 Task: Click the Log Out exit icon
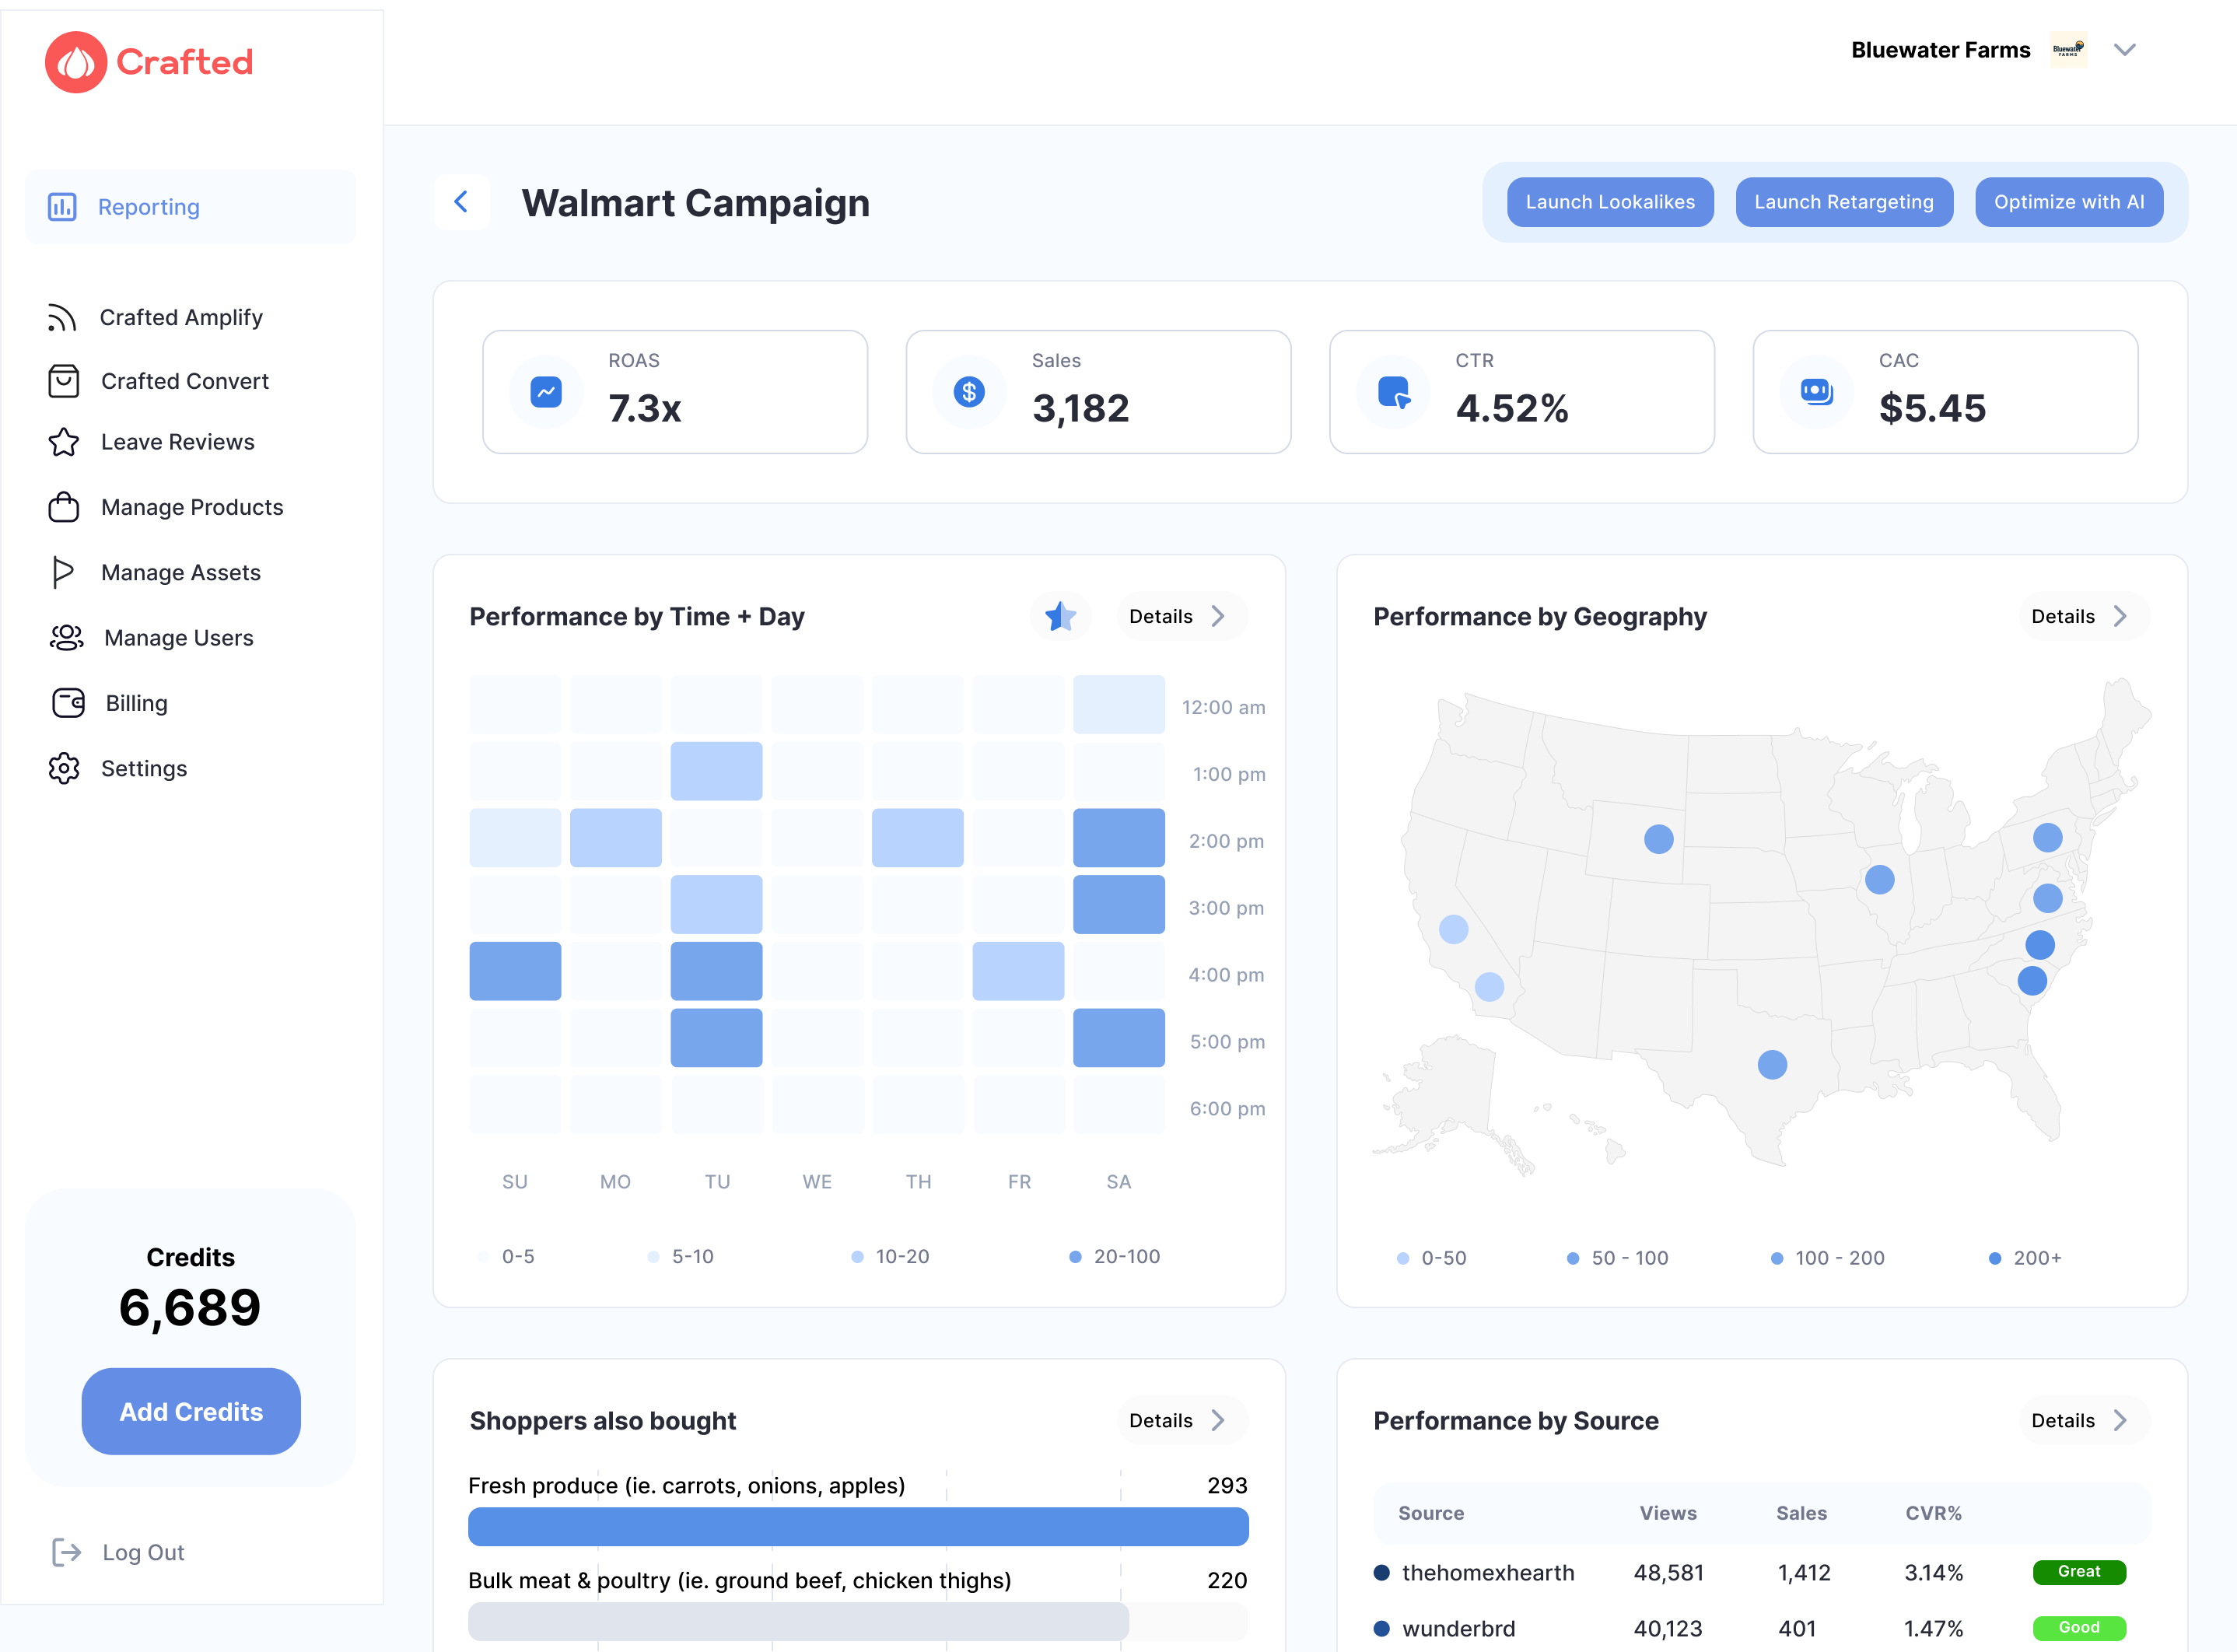(66, 1552)
